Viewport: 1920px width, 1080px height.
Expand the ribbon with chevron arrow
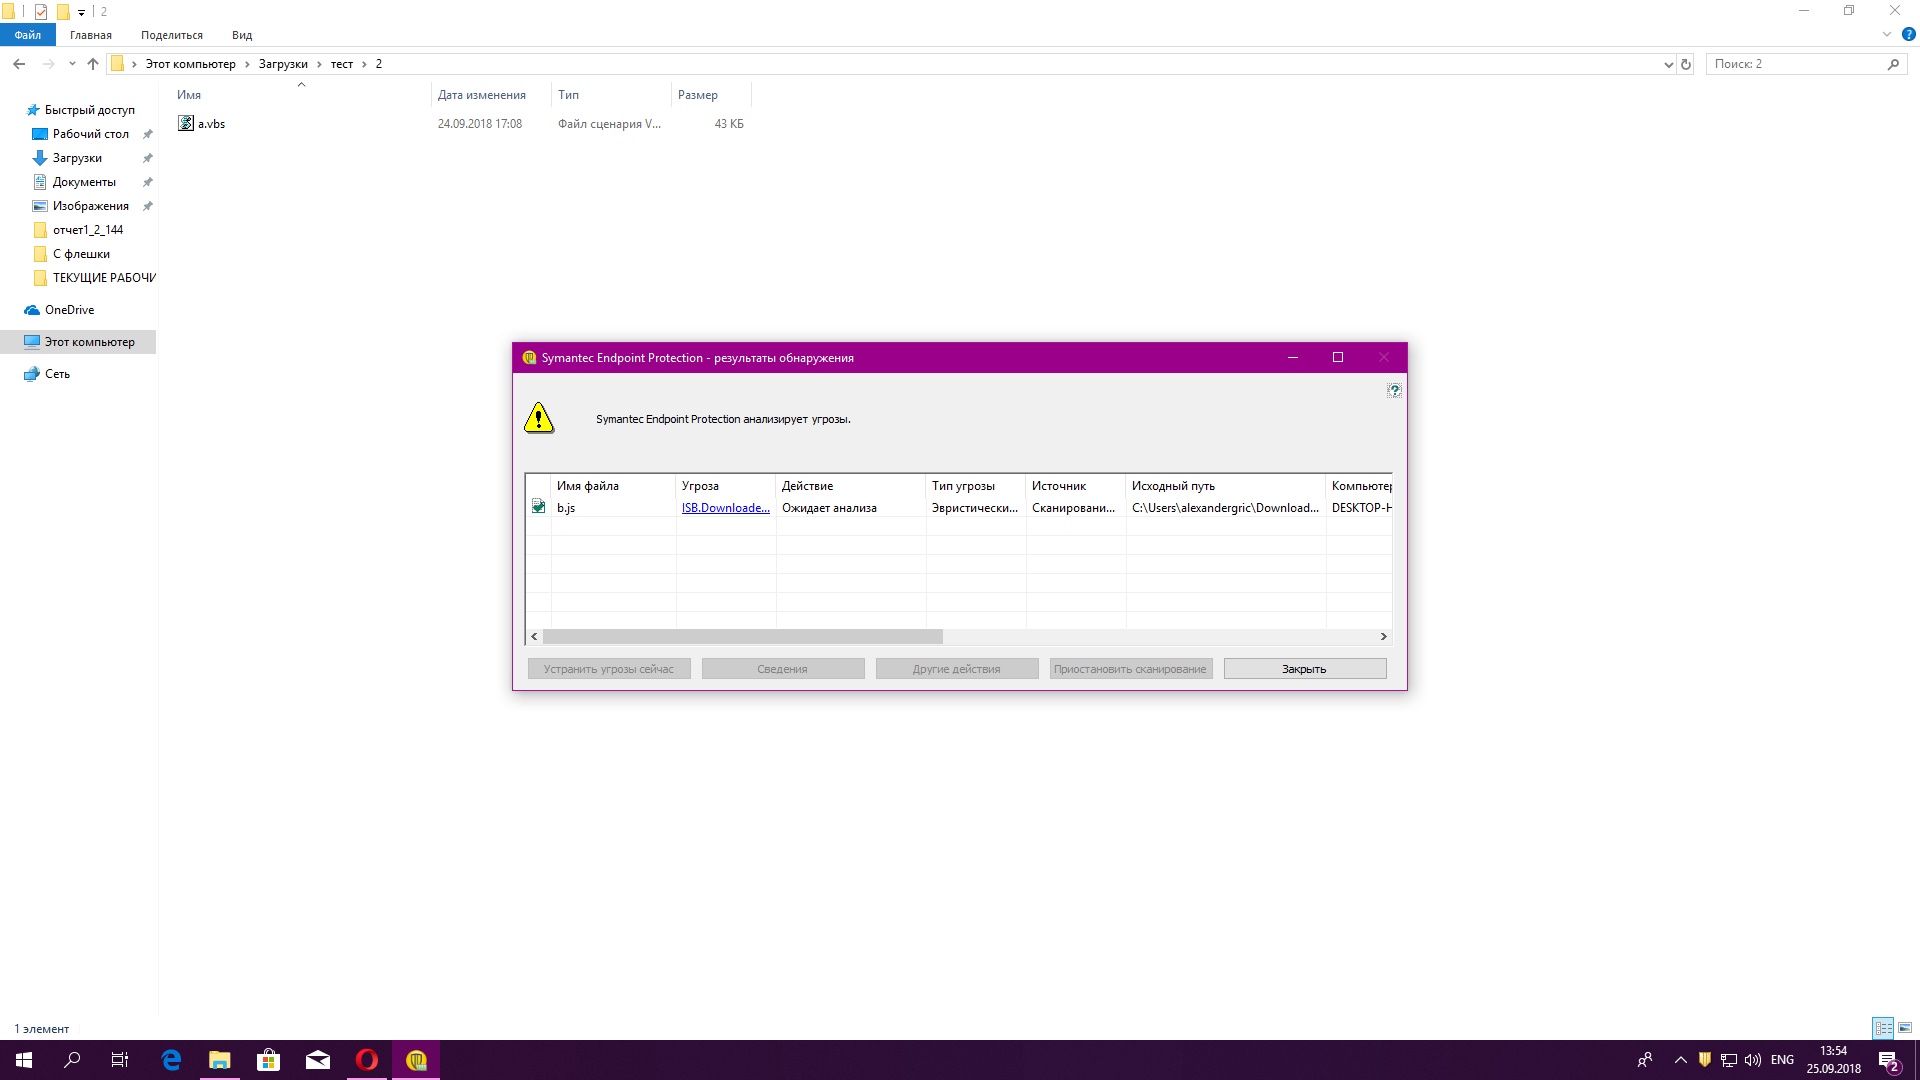point(1887,34)
